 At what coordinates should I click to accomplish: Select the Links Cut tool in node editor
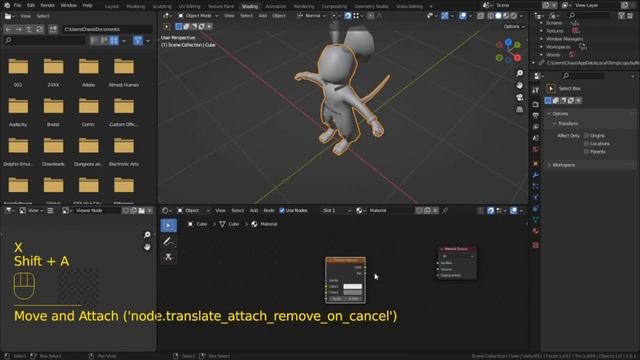click(169, 257)
